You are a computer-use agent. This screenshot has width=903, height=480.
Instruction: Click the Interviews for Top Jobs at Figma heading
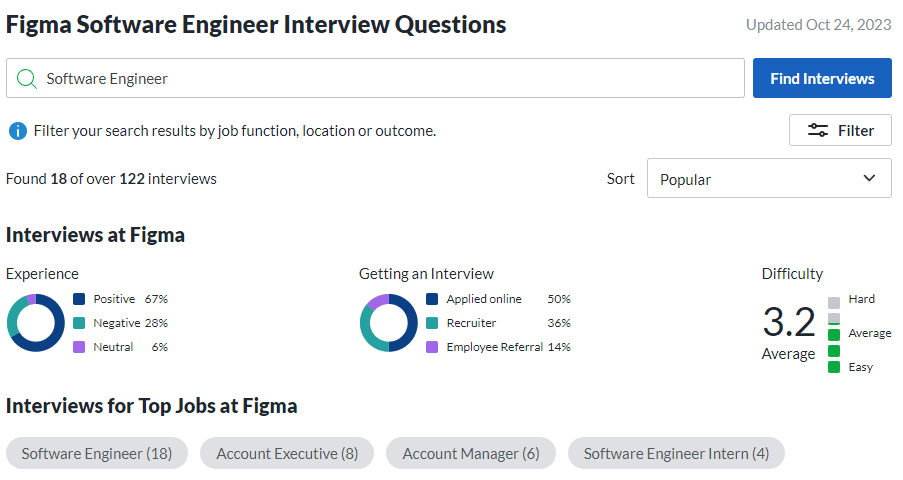click(x=151, y=406)
